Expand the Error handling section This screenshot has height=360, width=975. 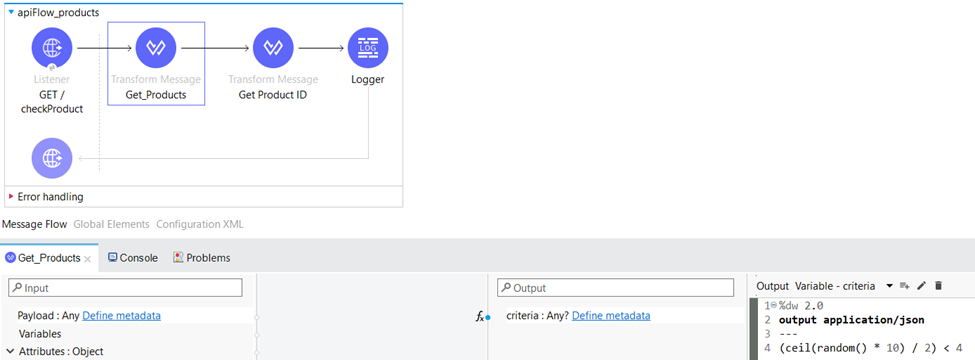click(11, 196)
